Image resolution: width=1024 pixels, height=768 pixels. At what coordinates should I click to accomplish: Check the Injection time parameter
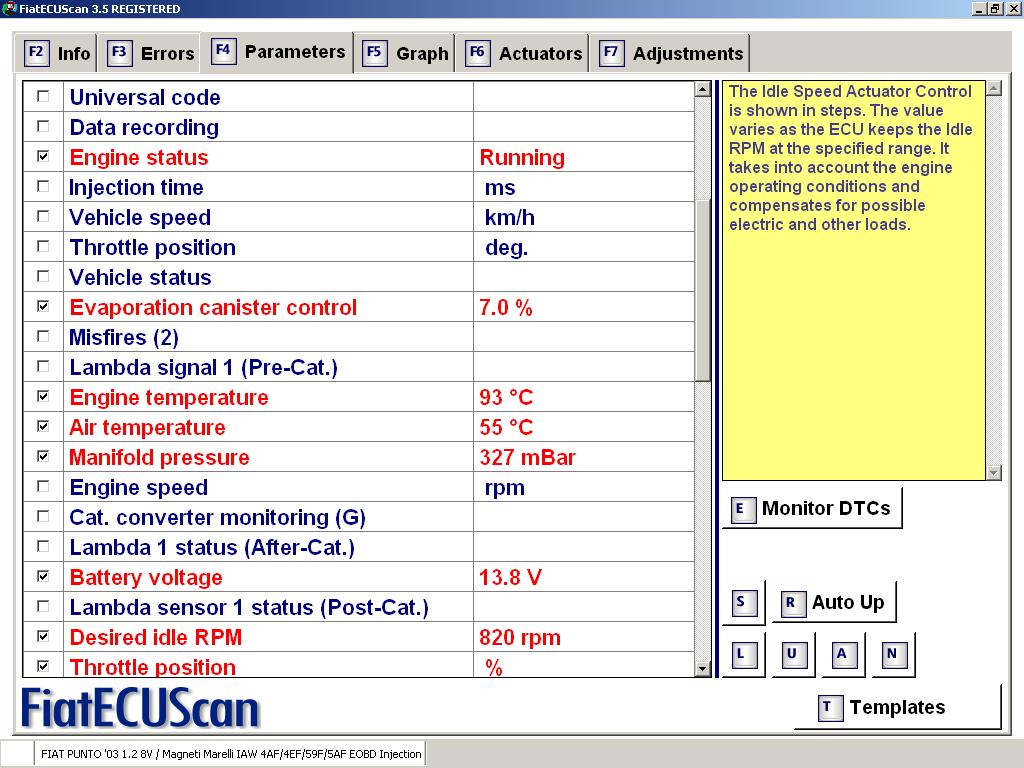[x=43, y=187]
